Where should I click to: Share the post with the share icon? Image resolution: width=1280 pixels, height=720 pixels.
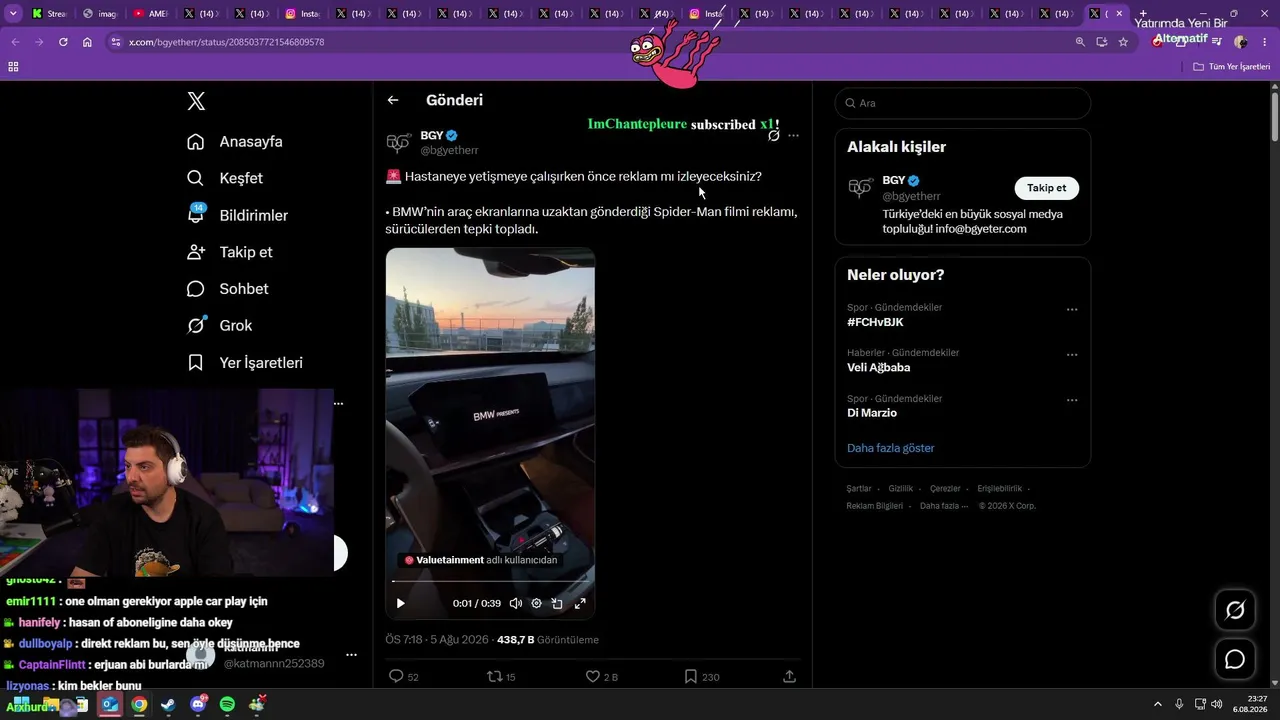pyautogui.click(x=789, y=677)
